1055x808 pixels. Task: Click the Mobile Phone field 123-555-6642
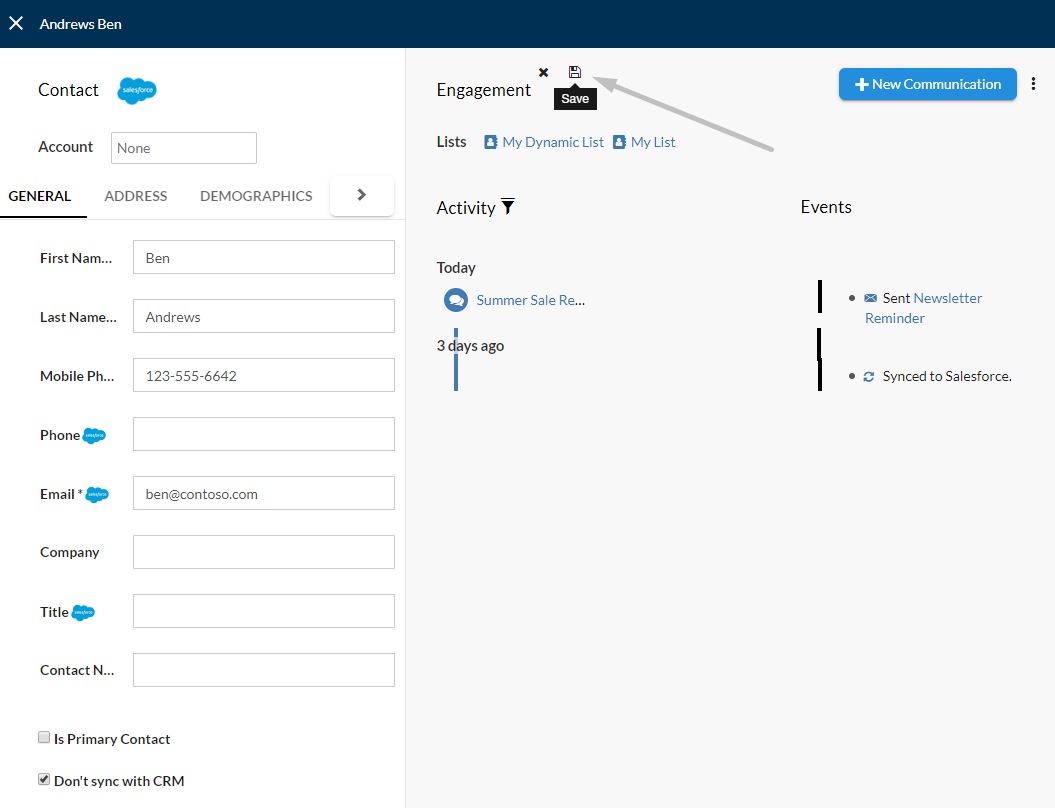point(264,375)
